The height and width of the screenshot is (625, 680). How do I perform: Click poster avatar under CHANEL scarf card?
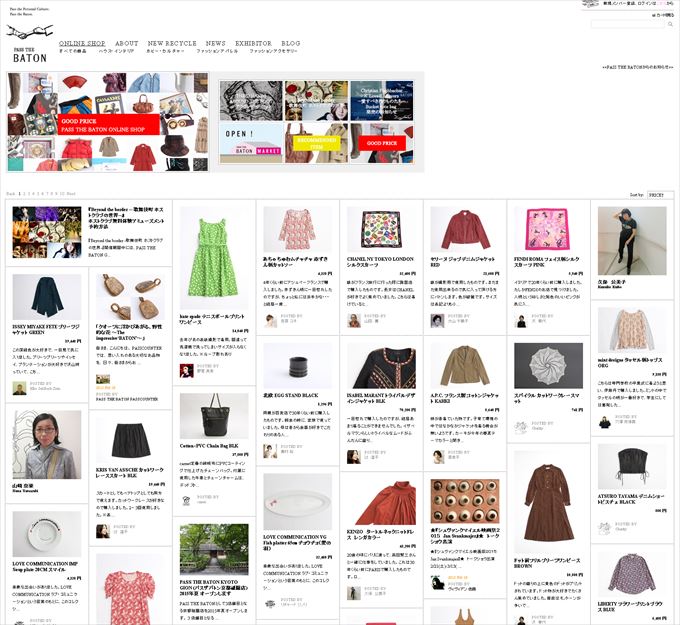coord(354,321)
